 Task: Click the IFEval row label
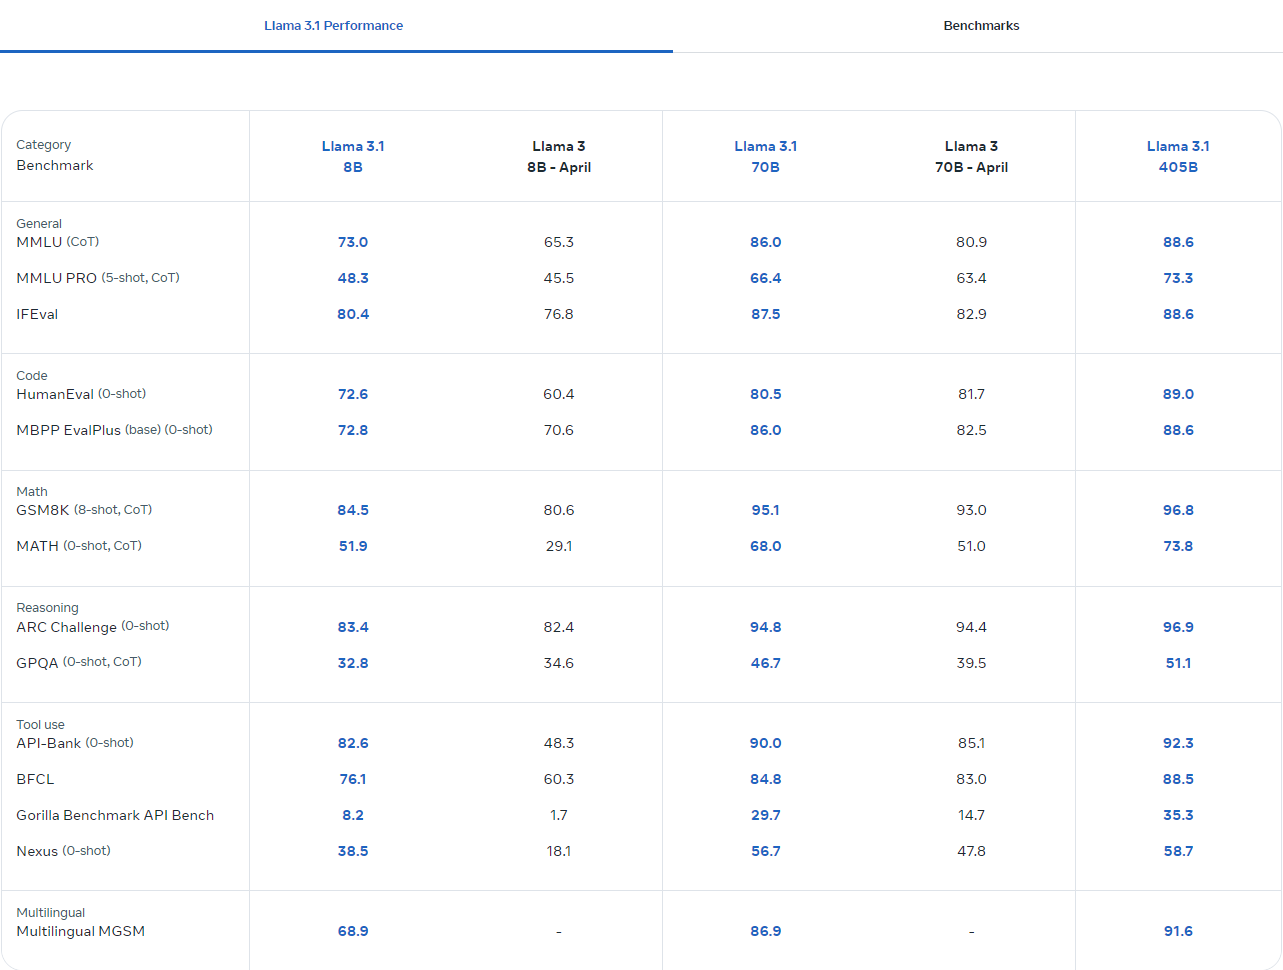point(37,314)
